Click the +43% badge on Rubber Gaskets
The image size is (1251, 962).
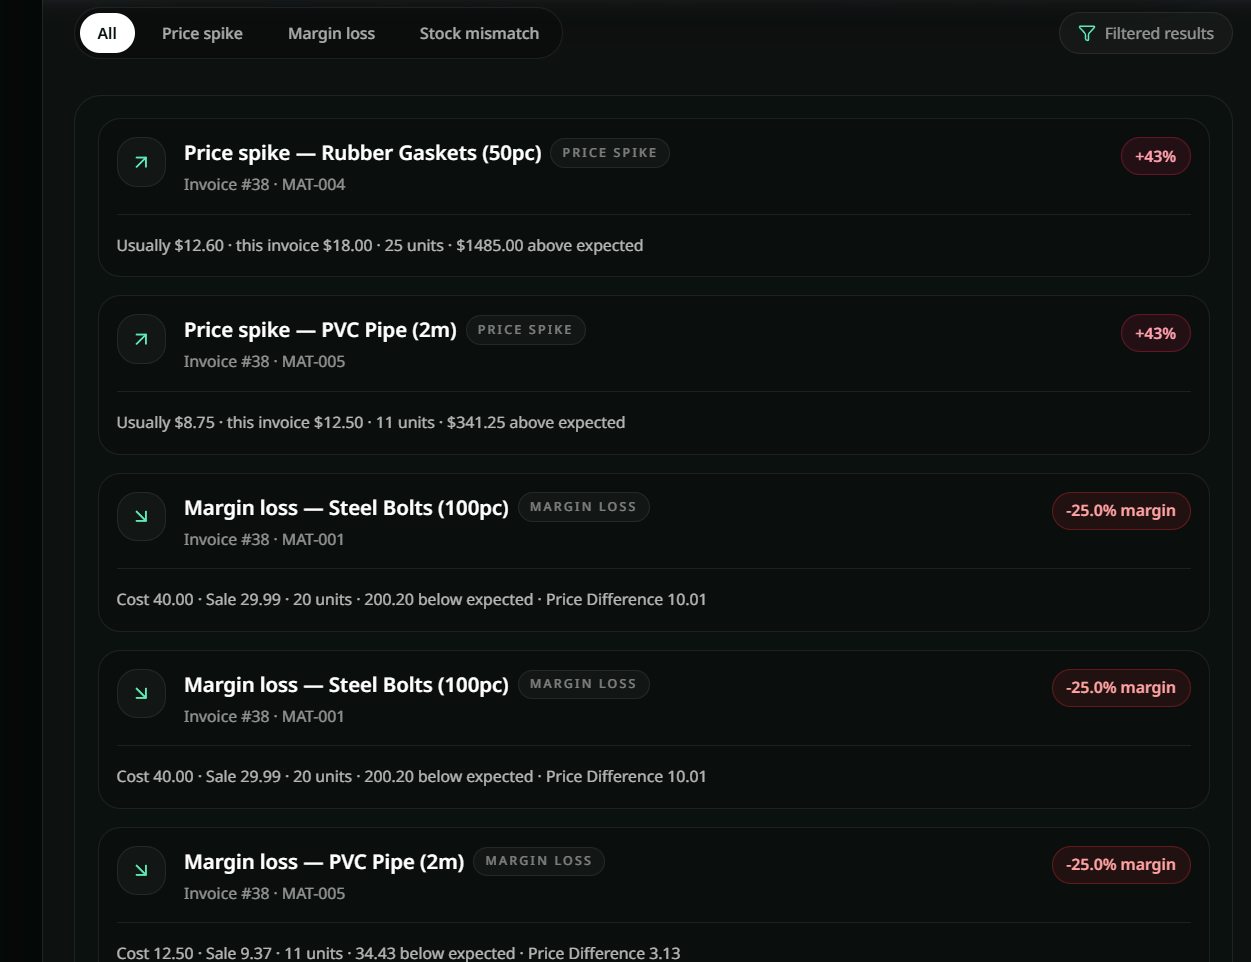coord(1155,156)
